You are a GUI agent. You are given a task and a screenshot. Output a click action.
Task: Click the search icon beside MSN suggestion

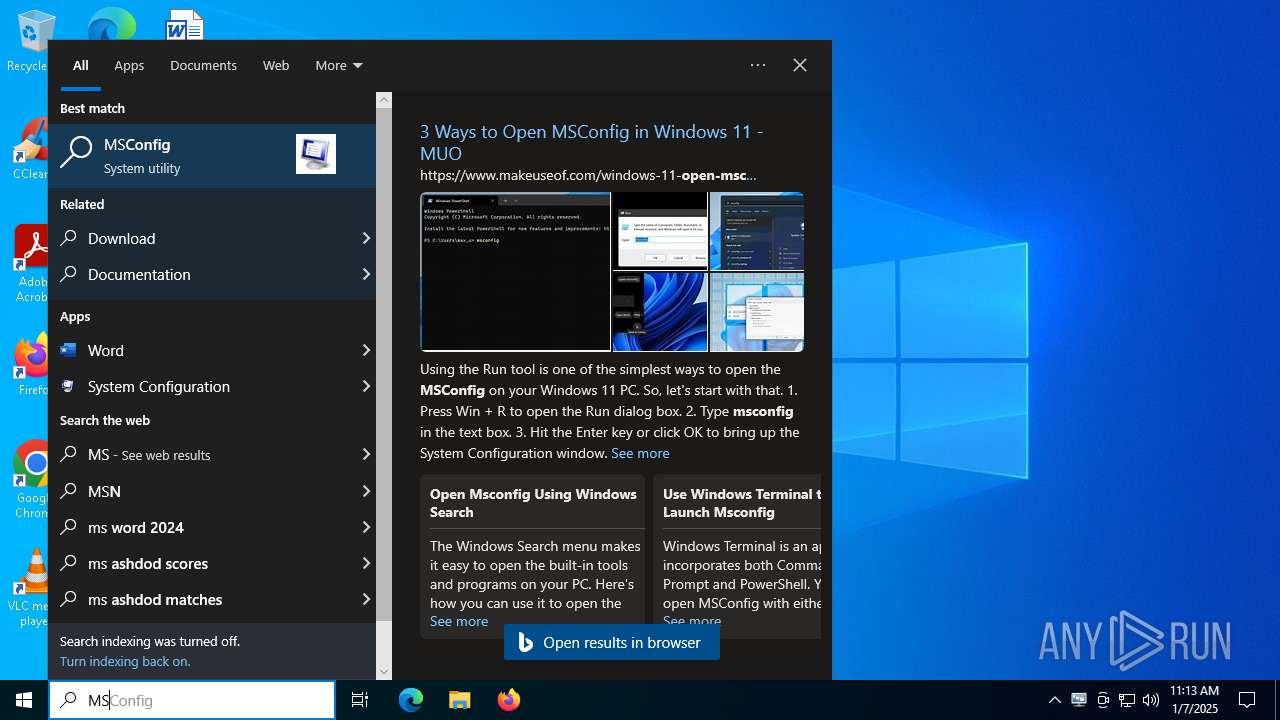coord(69,491)
